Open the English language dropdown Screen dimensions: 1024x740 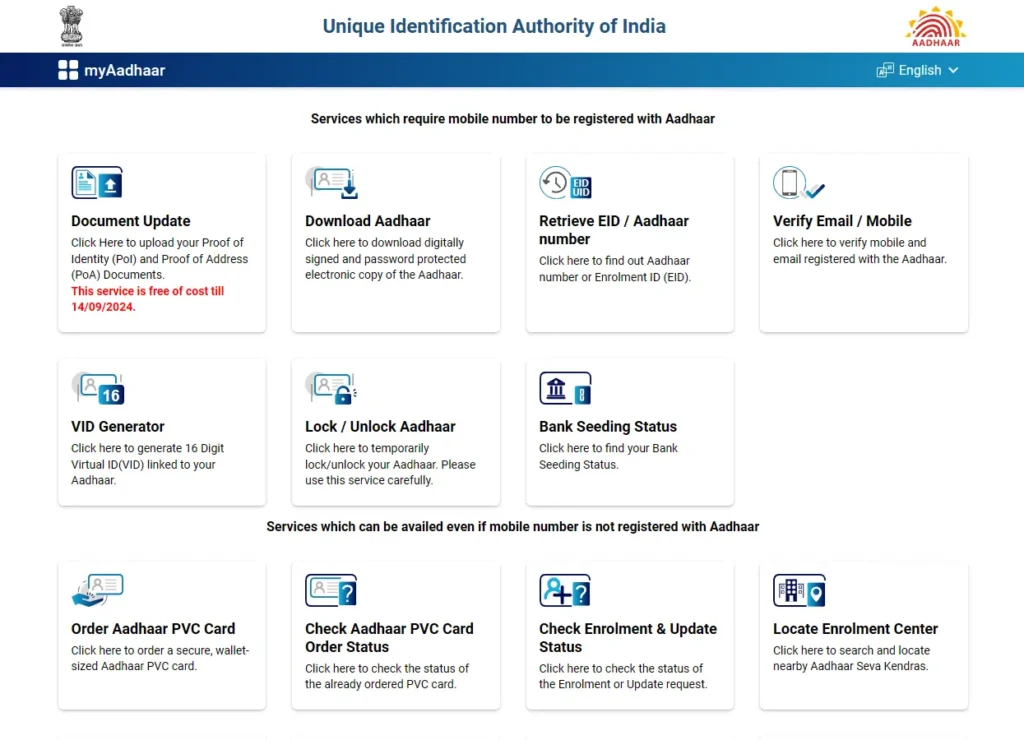918,70
